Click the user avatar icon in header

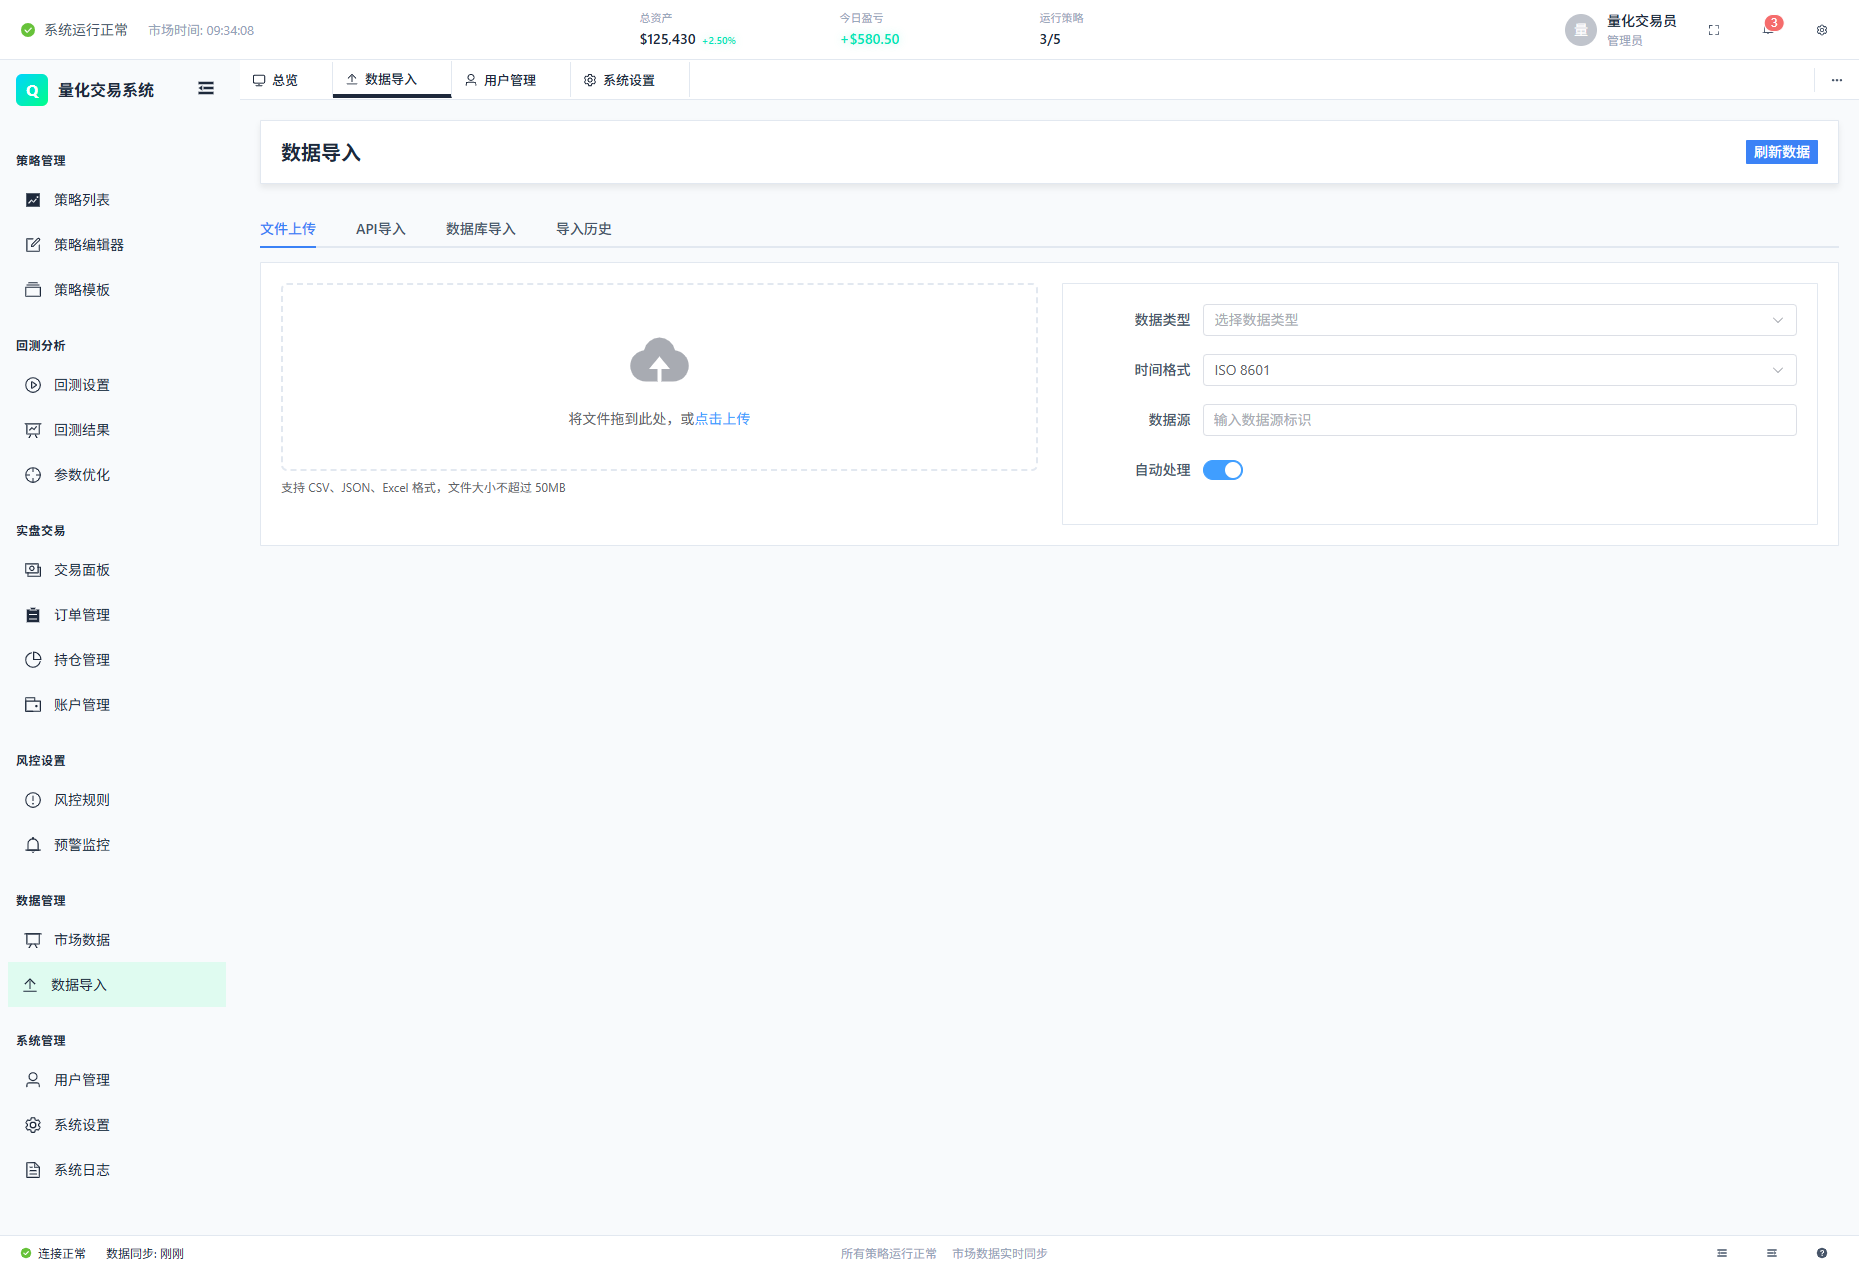(x=1581, y=30)
